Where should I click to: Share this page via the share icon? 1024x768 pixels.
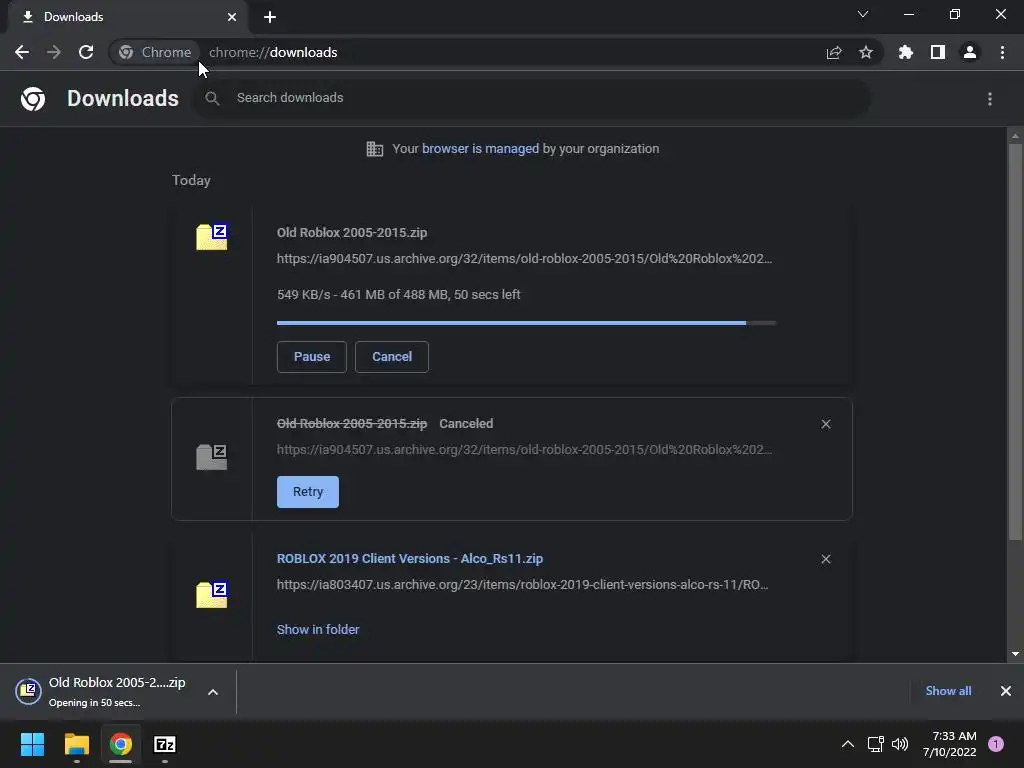[834, 52]
